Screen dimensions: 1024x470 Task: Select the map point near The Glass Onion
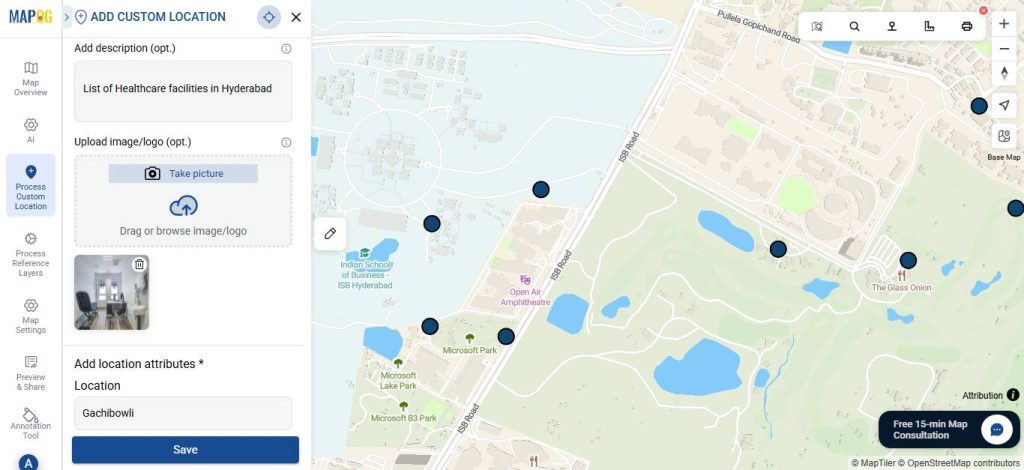tap(908, 261)
